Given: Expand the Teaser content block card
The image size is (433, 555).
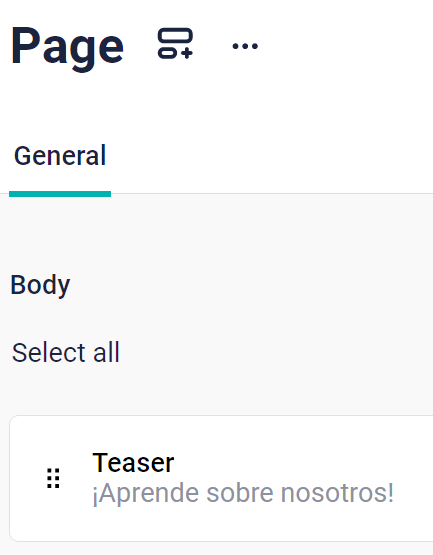Looking at the screenshot, I should [x=221, y=478].
